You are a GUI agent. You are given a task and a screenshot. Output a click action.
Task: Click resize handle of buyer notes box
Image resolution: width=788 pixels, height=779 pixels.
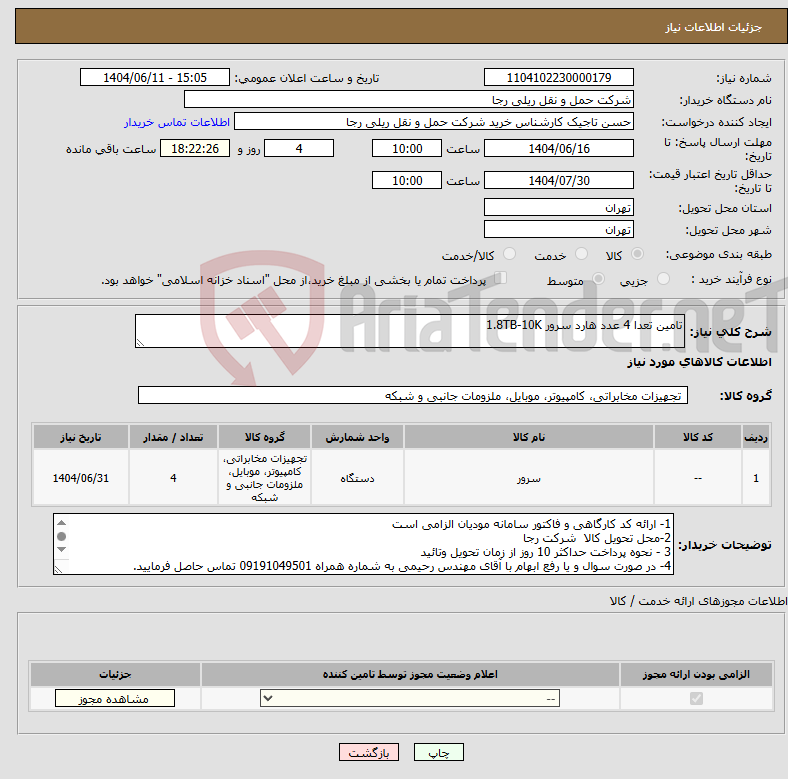[x=58, y=569]
